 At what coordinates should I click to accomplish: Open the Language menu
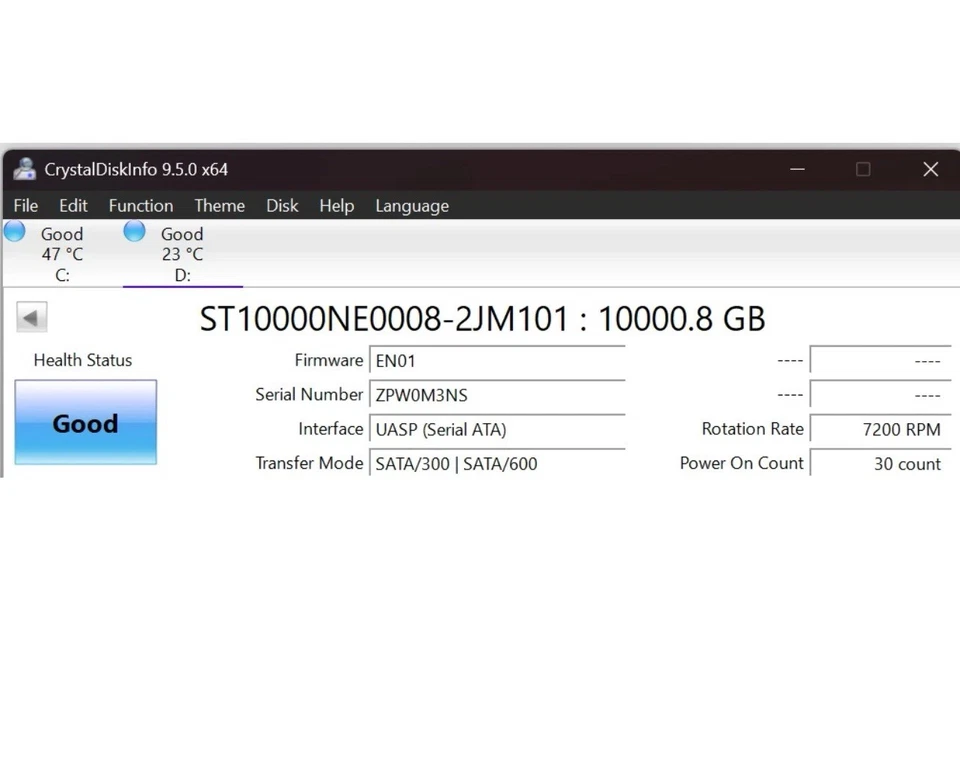[x=412, y=206]
